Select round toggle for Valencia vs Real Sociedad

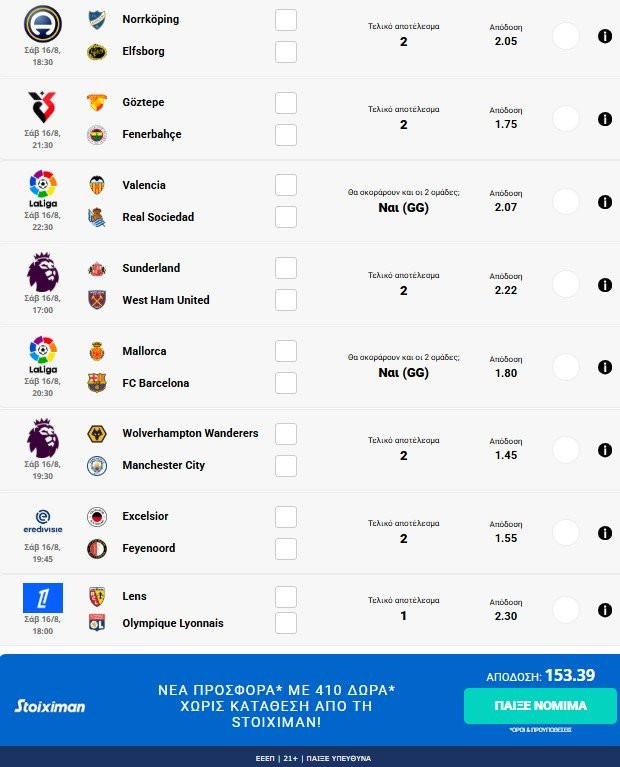click(566, 202)
